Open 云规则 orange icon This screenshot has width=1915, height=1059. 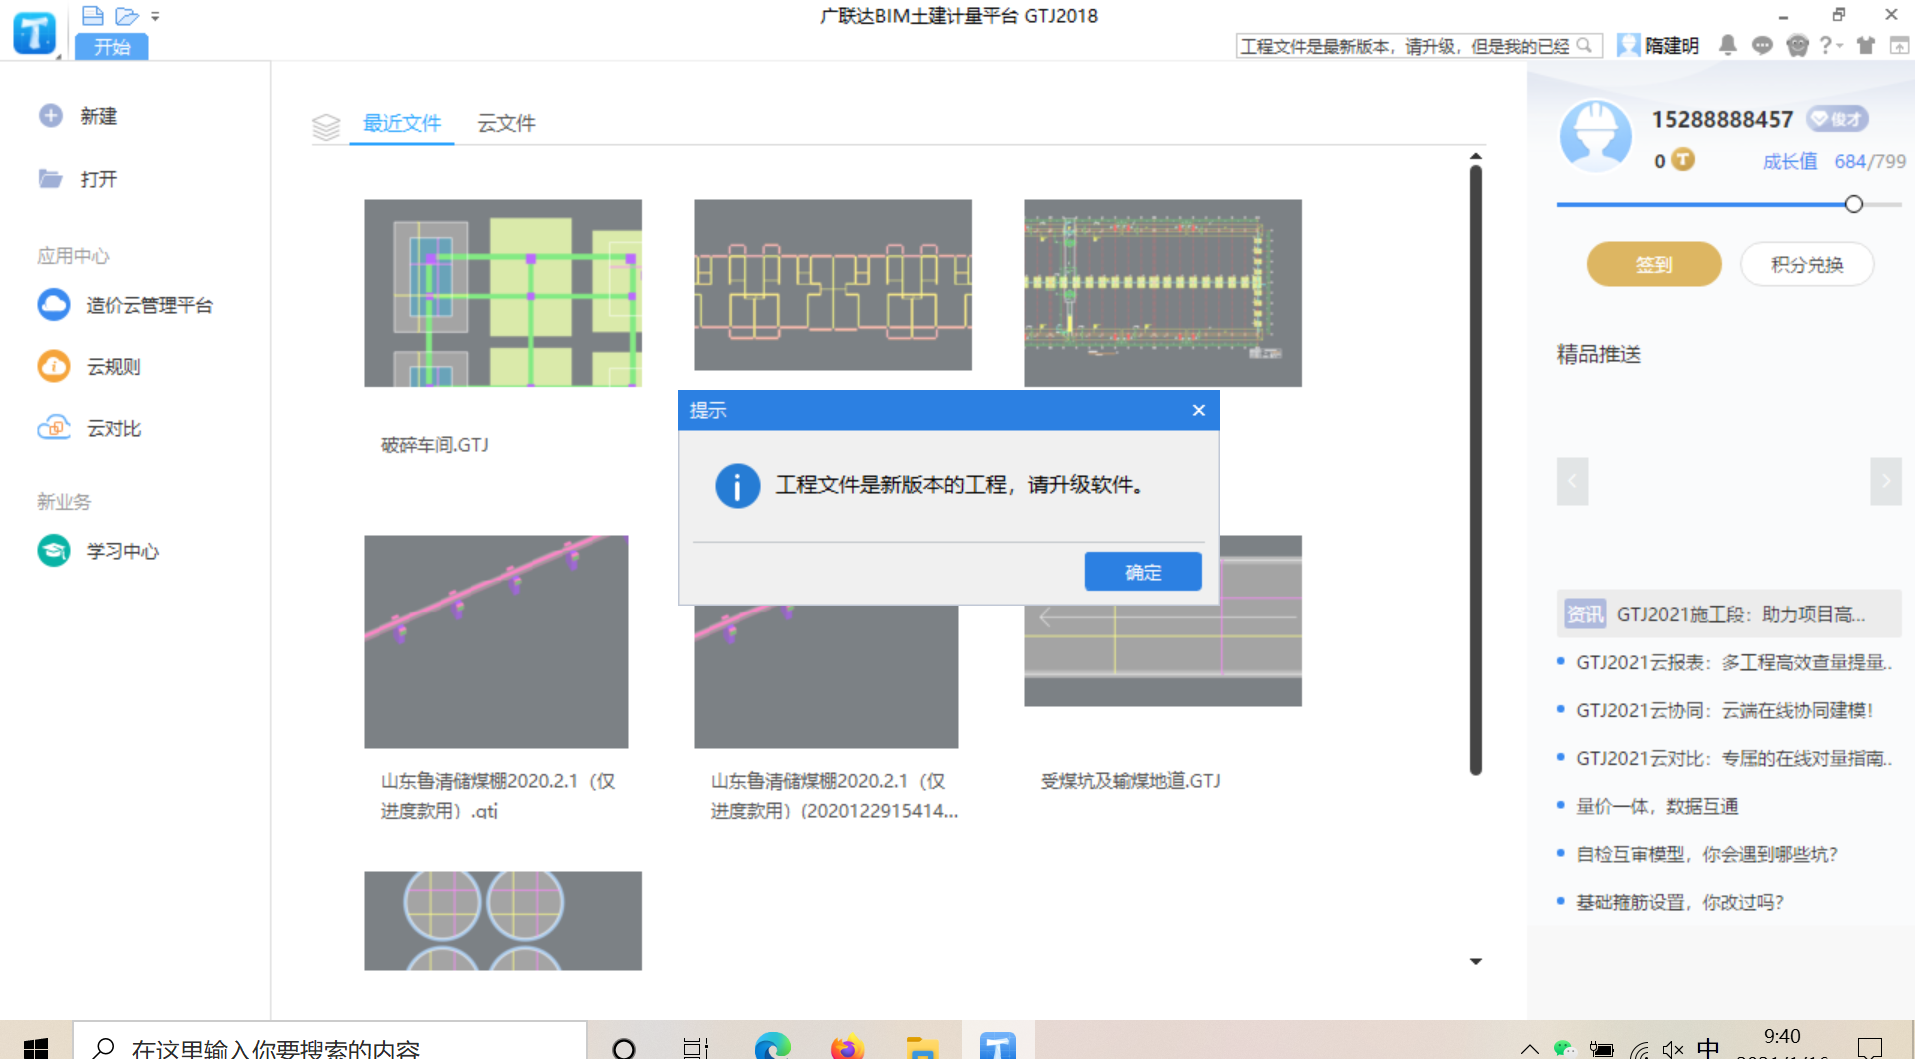[x=54, y=366]
